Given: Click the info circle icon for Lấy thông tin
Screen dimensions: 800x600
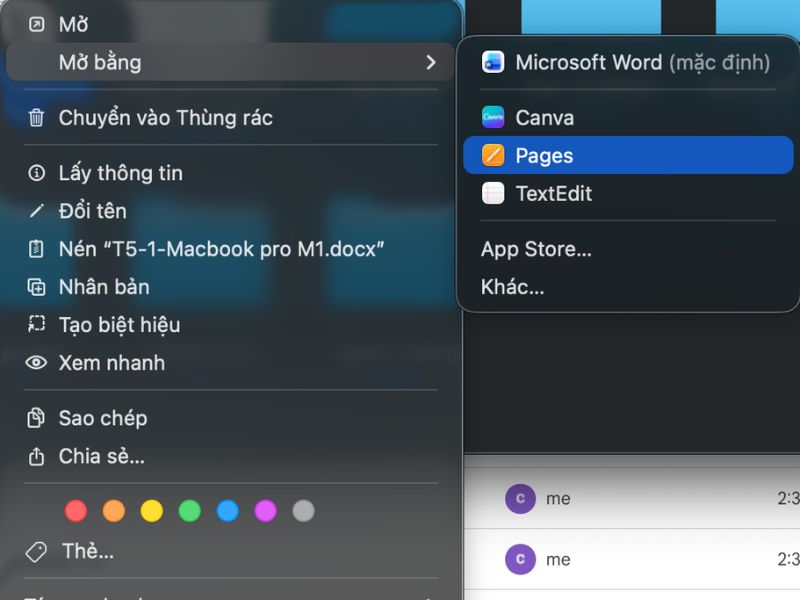Looking at the screenshot, I should [36, 173].
